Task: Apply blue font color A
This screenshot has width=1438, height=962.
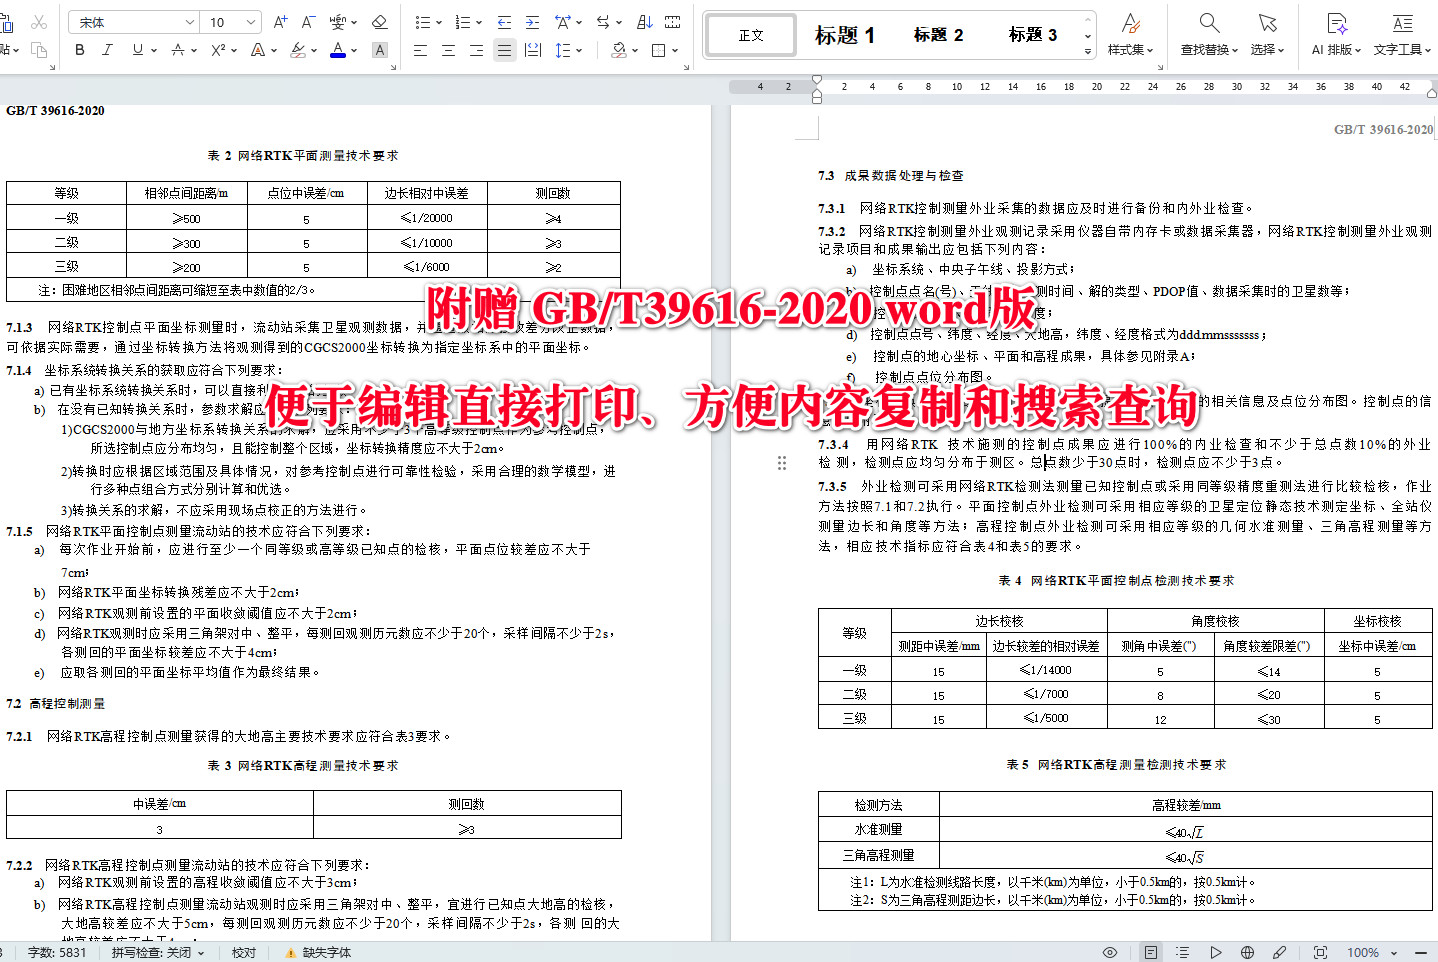Action: (x=338, y=49)
